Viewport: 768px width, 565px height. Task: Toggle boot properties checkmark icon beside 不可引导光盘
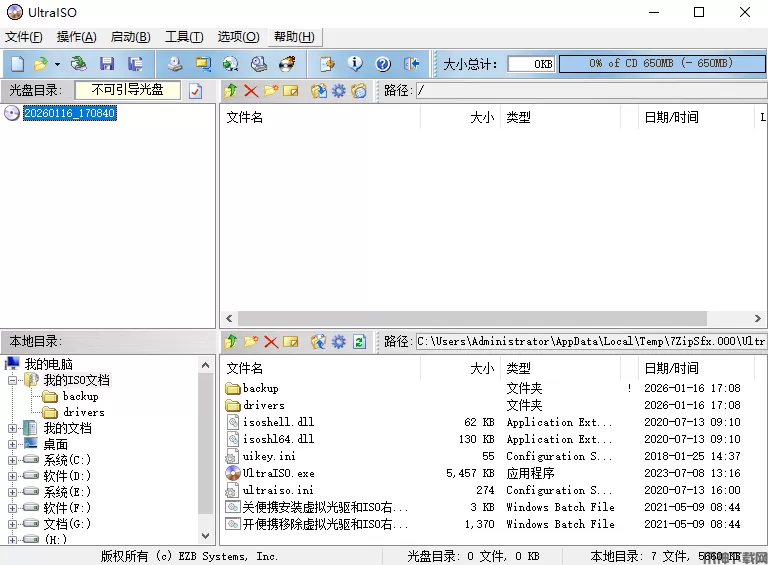195,91
